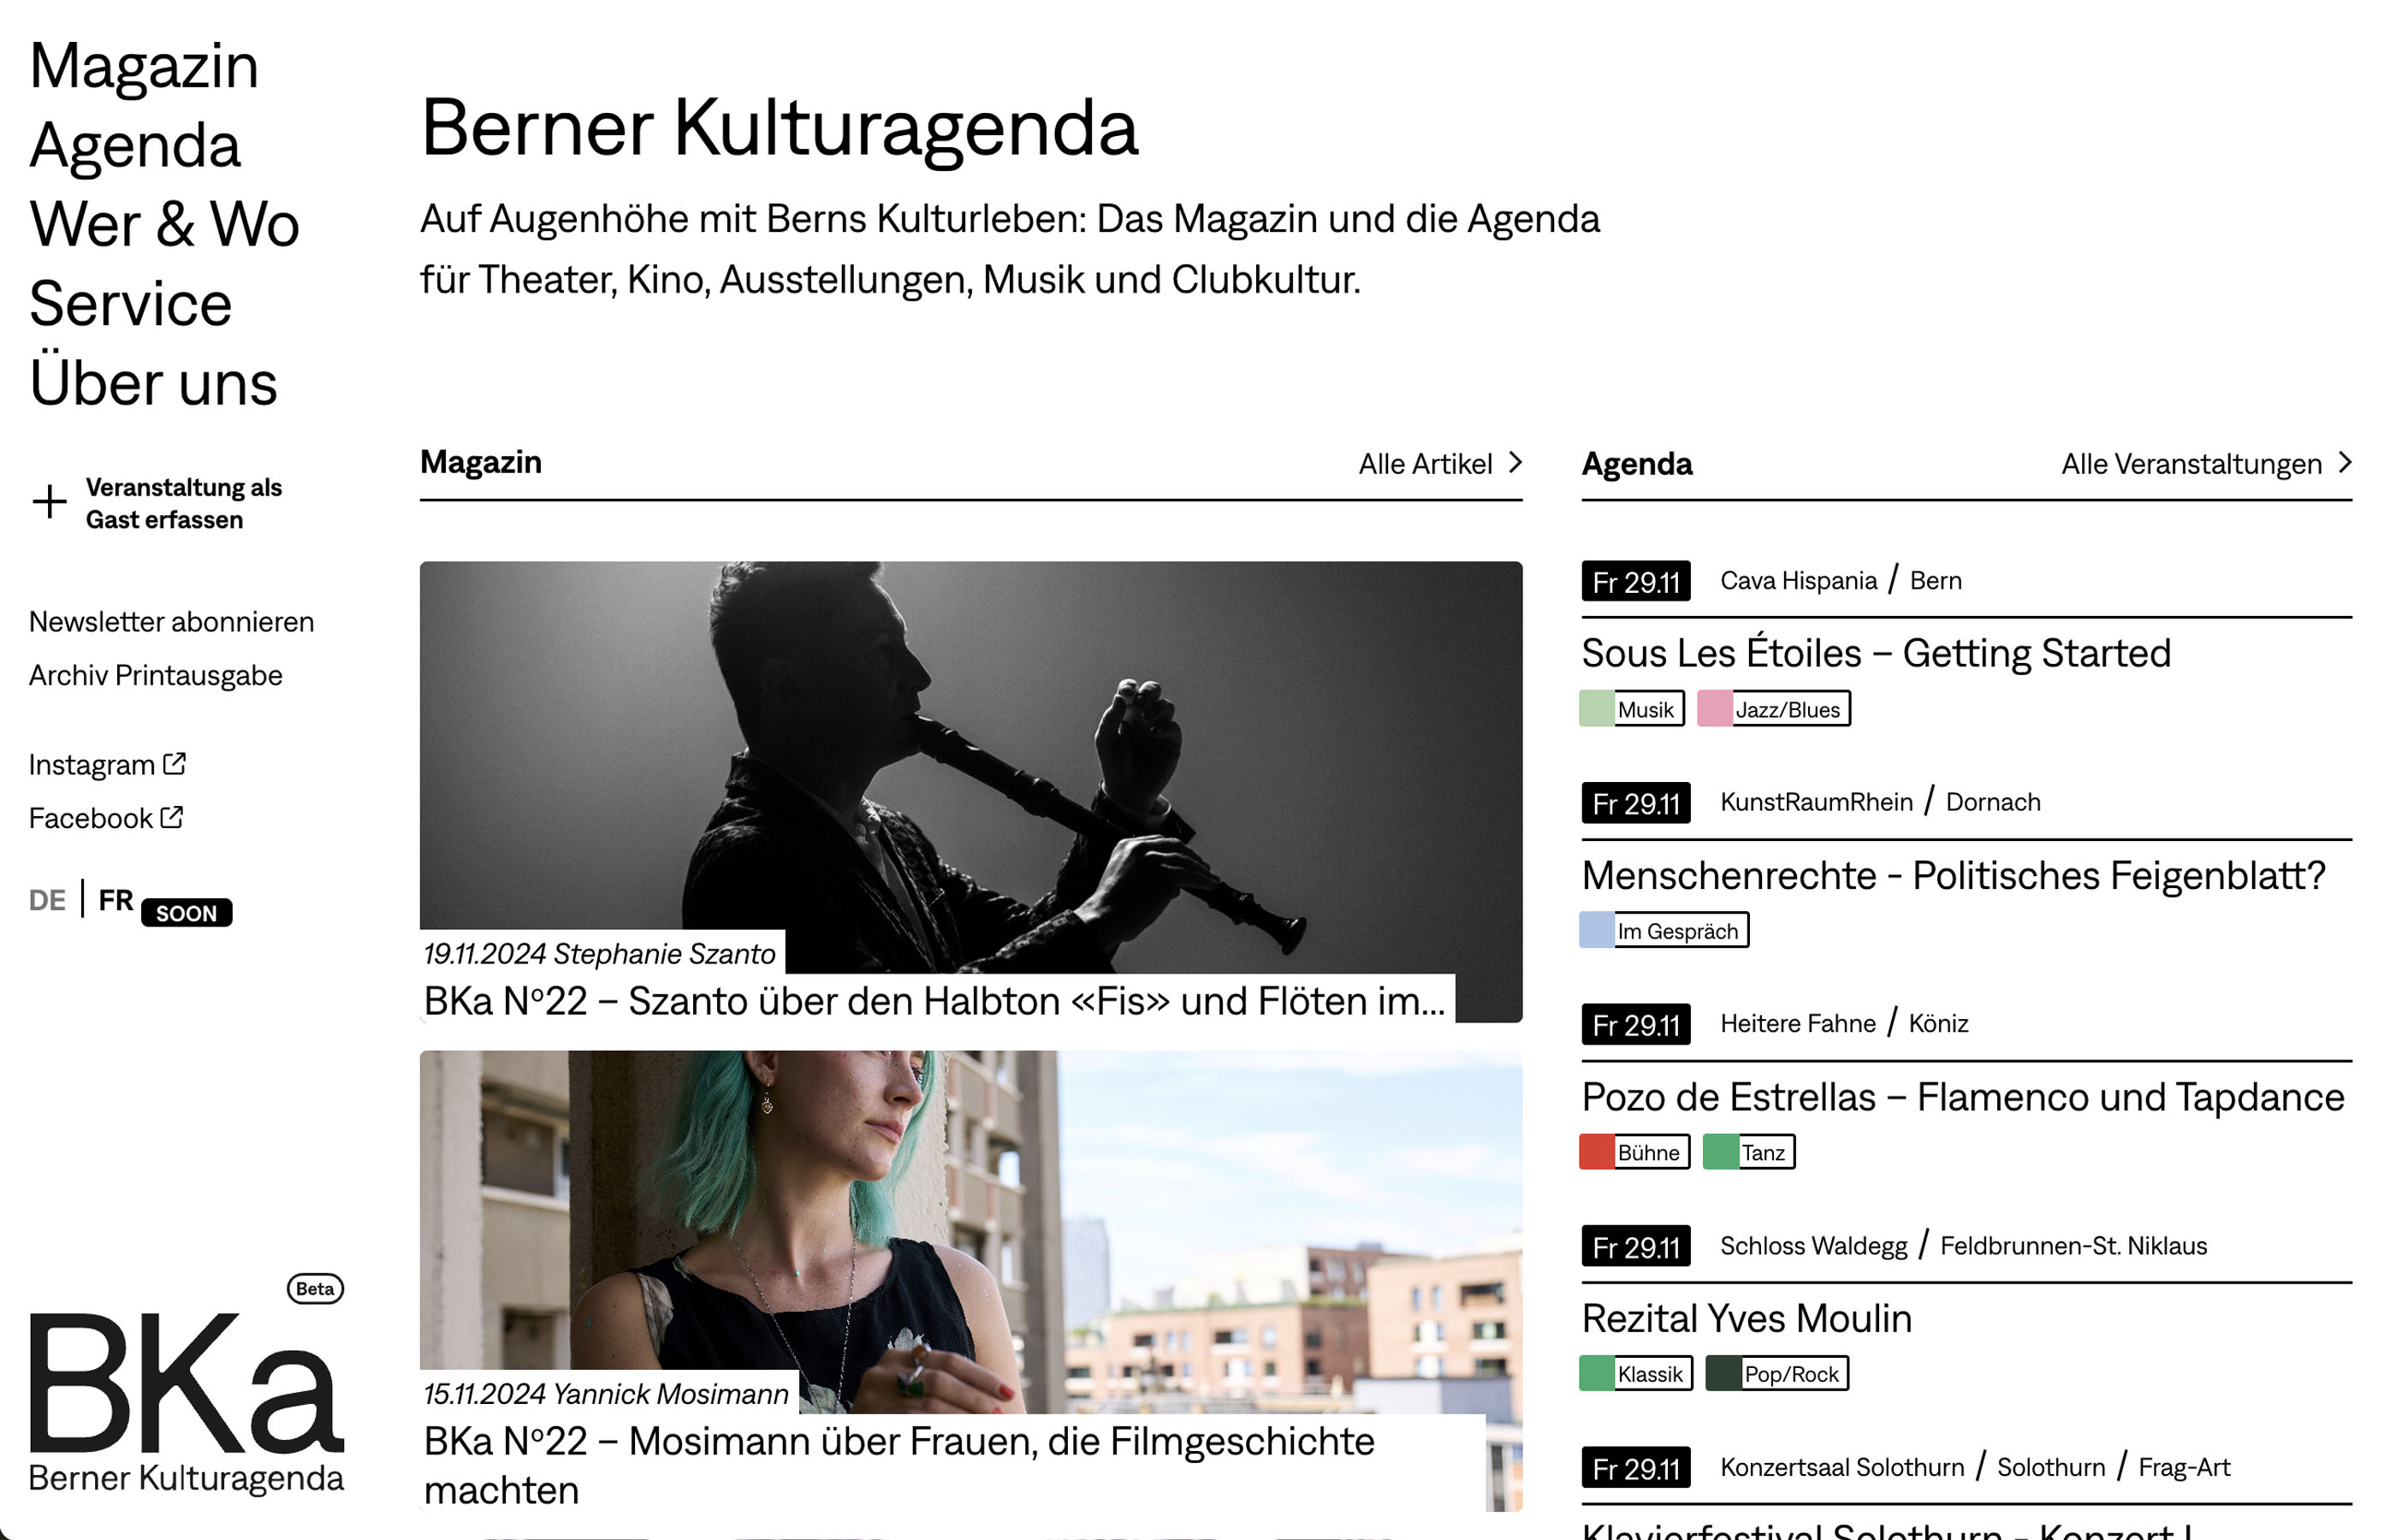Click the plus icon for Veranstaltung erfassen
The image size is (2396, 1540).
(49, 502)
